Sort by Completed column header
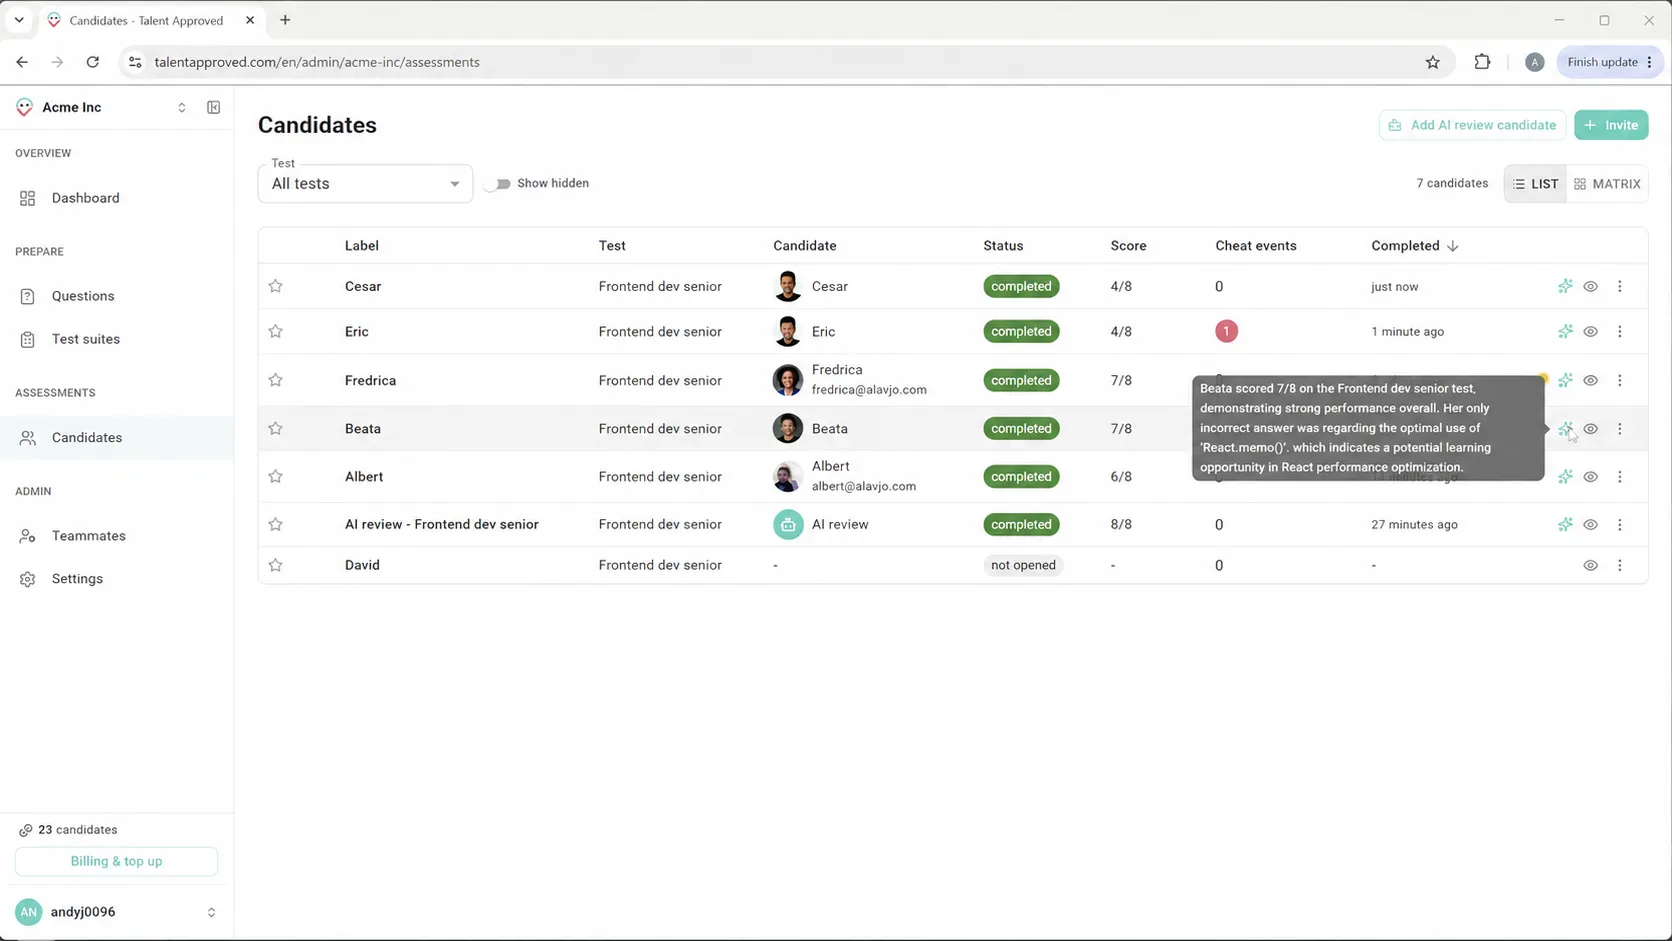Screen dimensions: 1672x941 point(1414,246)
